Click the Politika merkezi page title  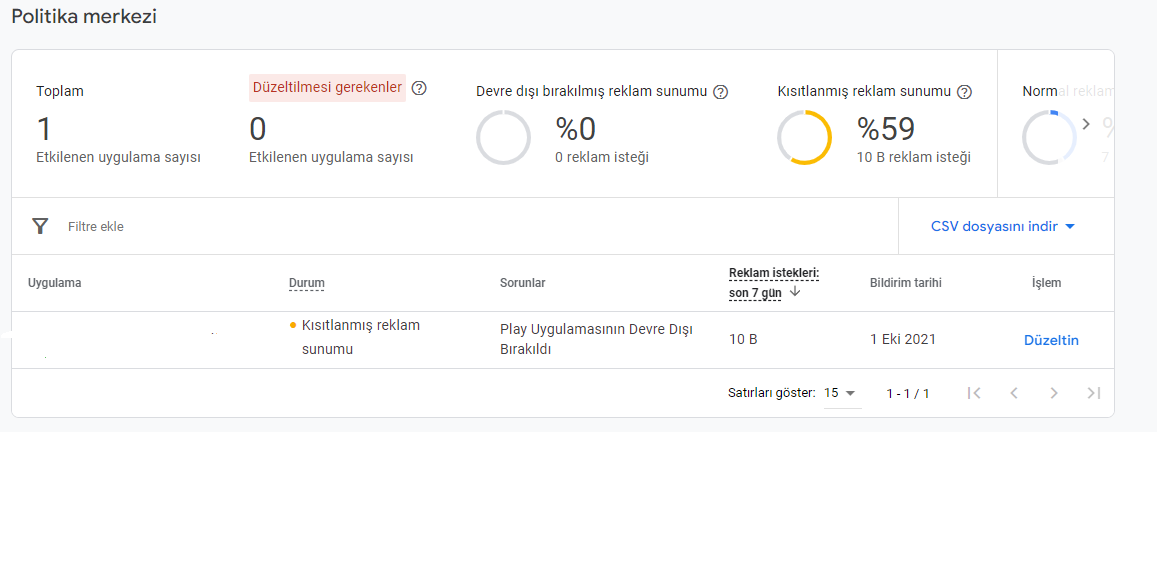pyautogui.click(x=83, y=17)
